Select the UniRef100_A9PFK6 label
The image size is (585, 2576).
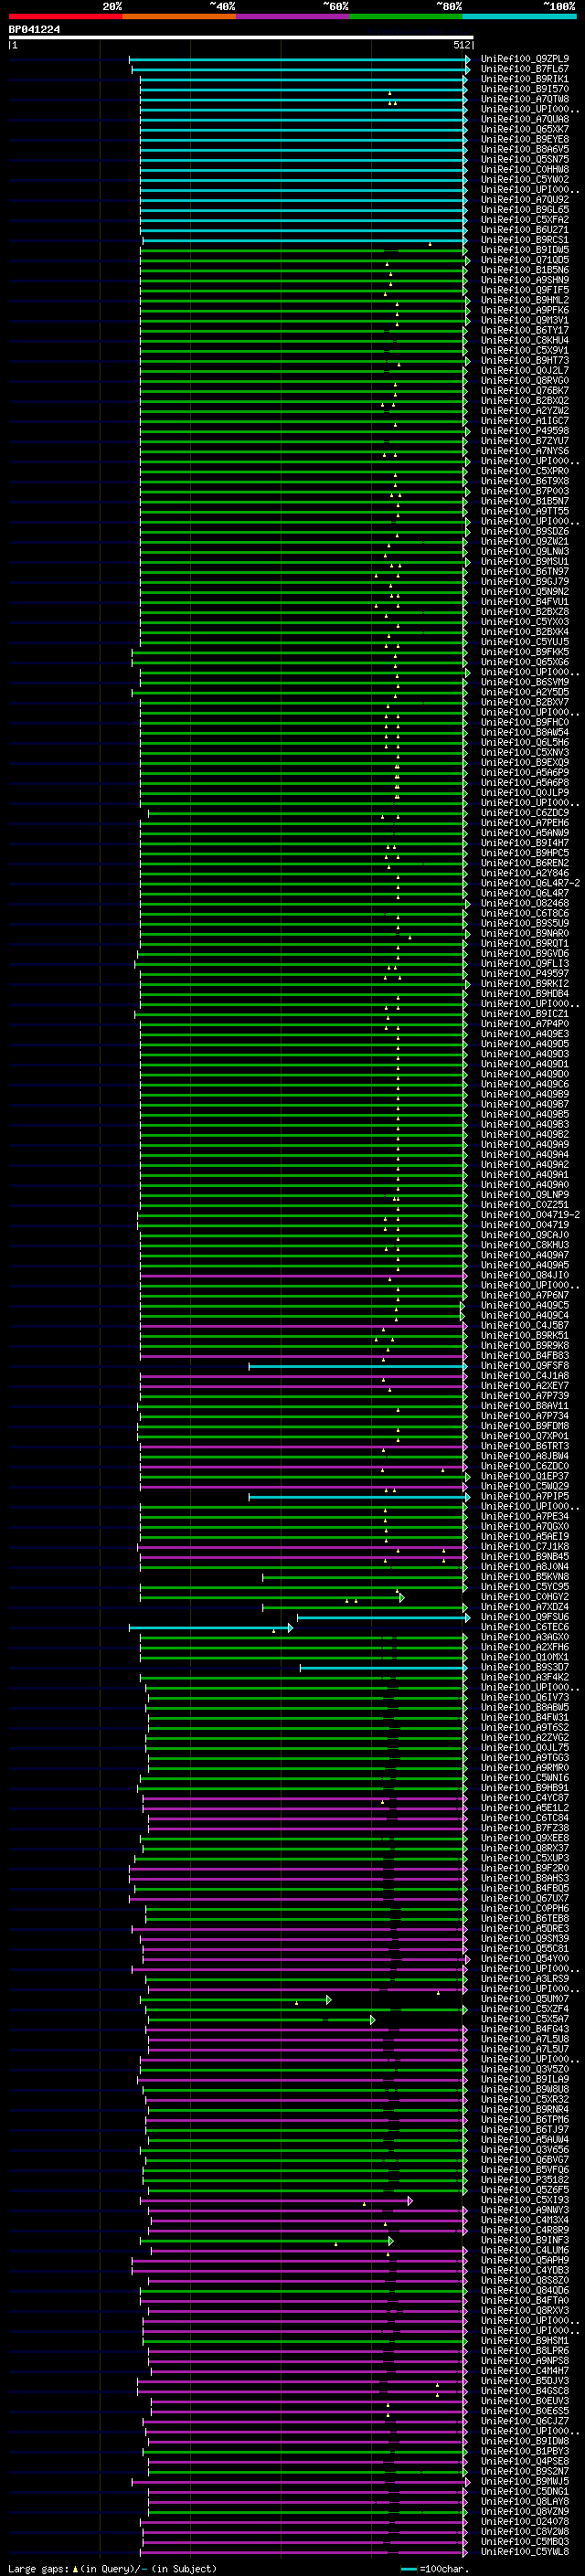[x=525, y=310]
